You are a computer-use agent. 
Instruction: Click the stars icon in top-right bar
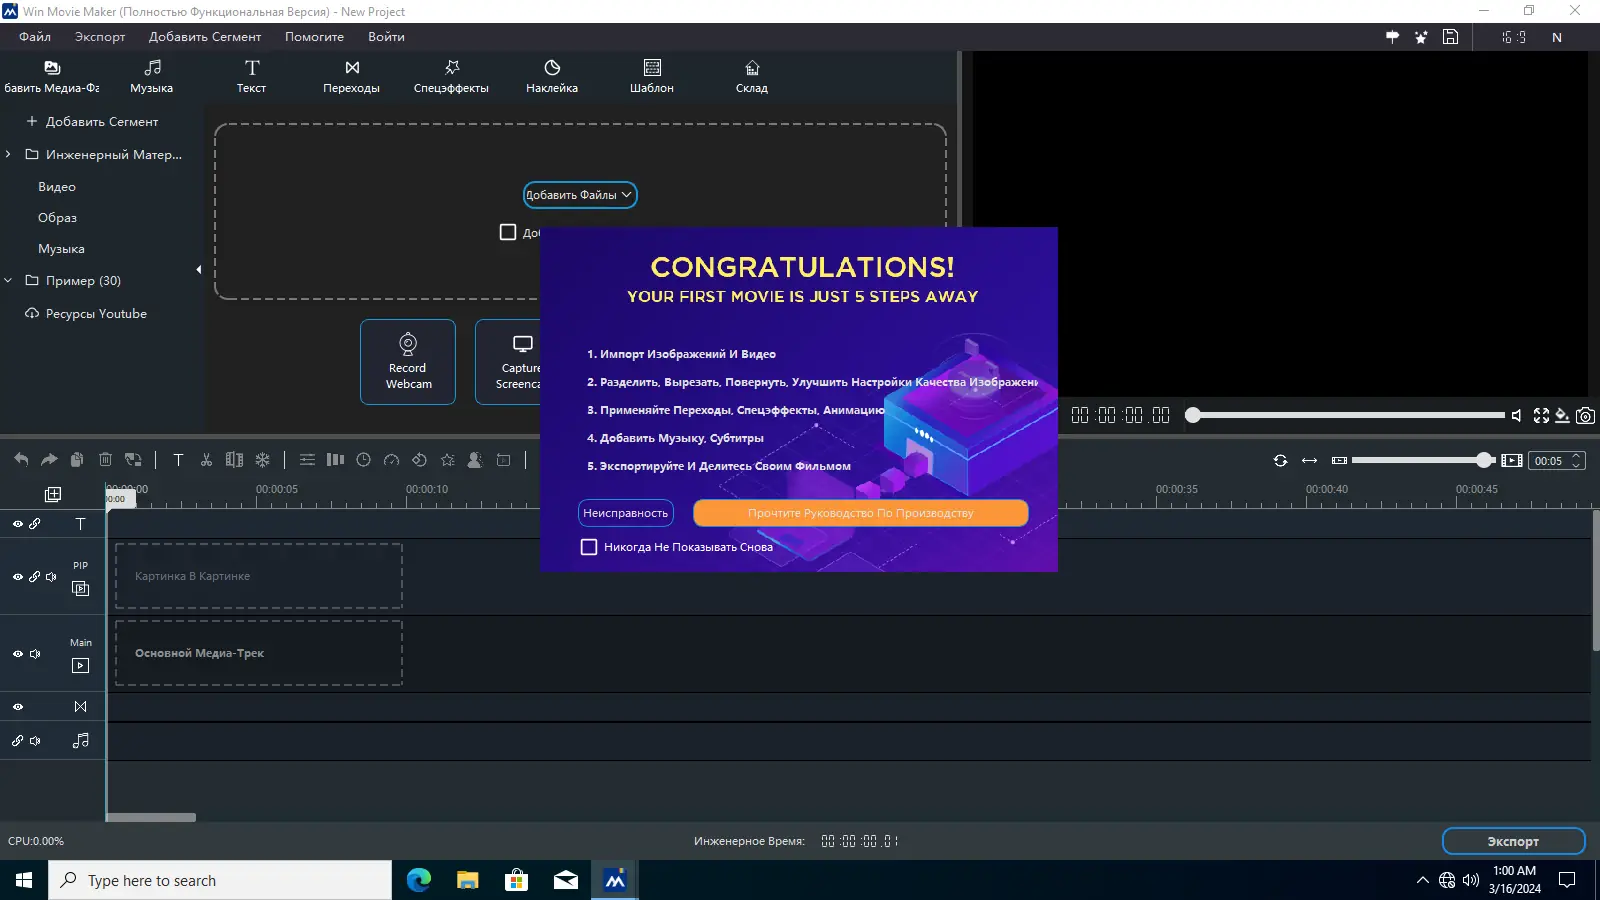pos(1421,37)
